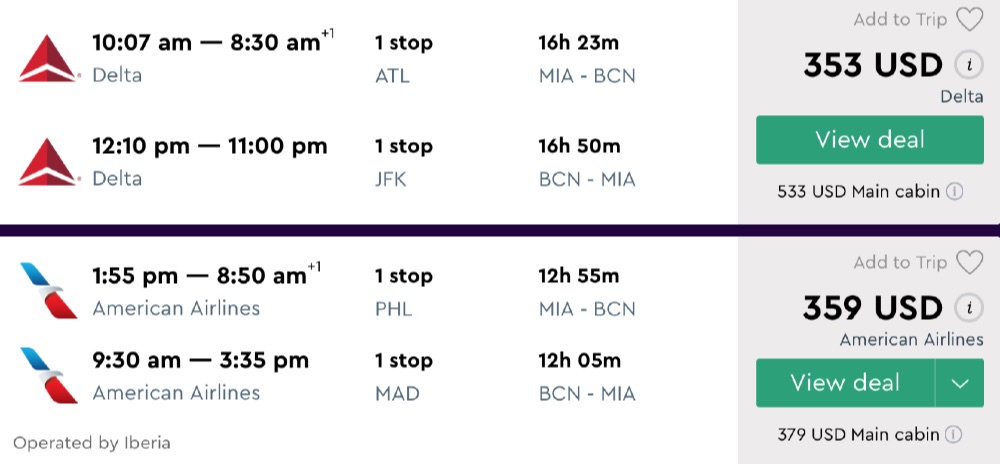Add the American Airlines itinerary to Trip

(x=900, y=262)
